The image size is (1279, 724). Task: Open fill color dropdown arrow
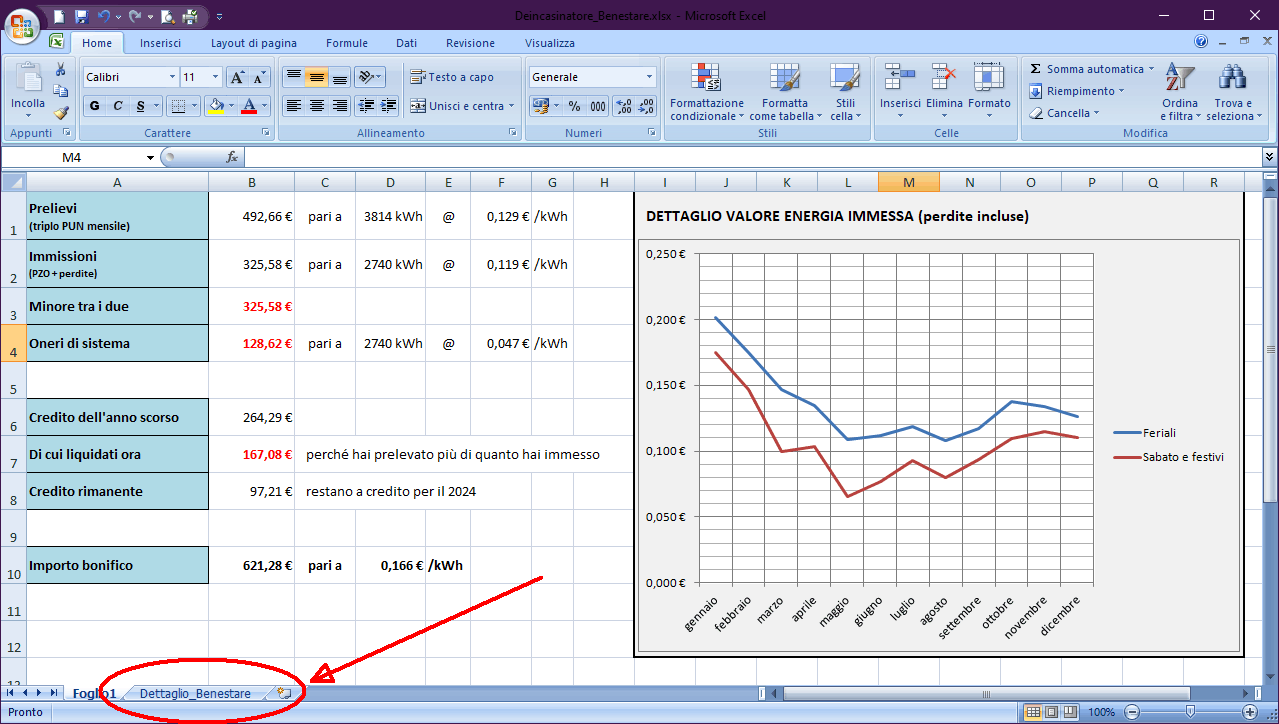(231, 106)
